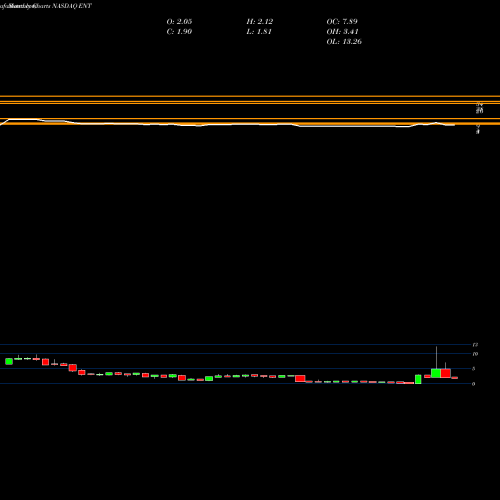The height and width of the screenshot is (500, 500).
Task: Select the large red candle beside the tallest-wick candle
Action: [x=446, y=373]
